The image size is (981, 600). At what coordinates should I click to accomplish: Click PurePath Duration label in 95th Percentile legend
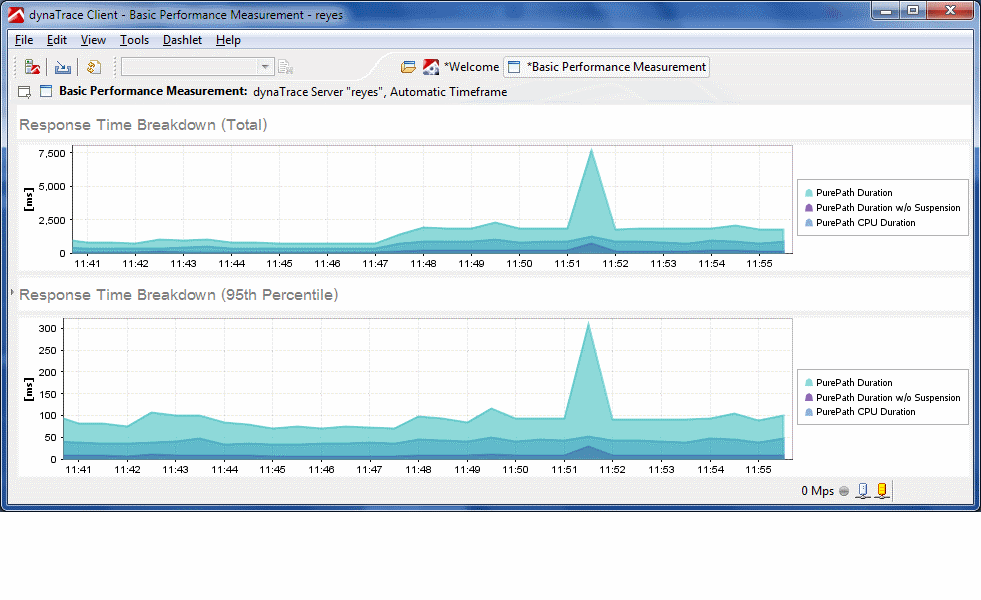854,383
